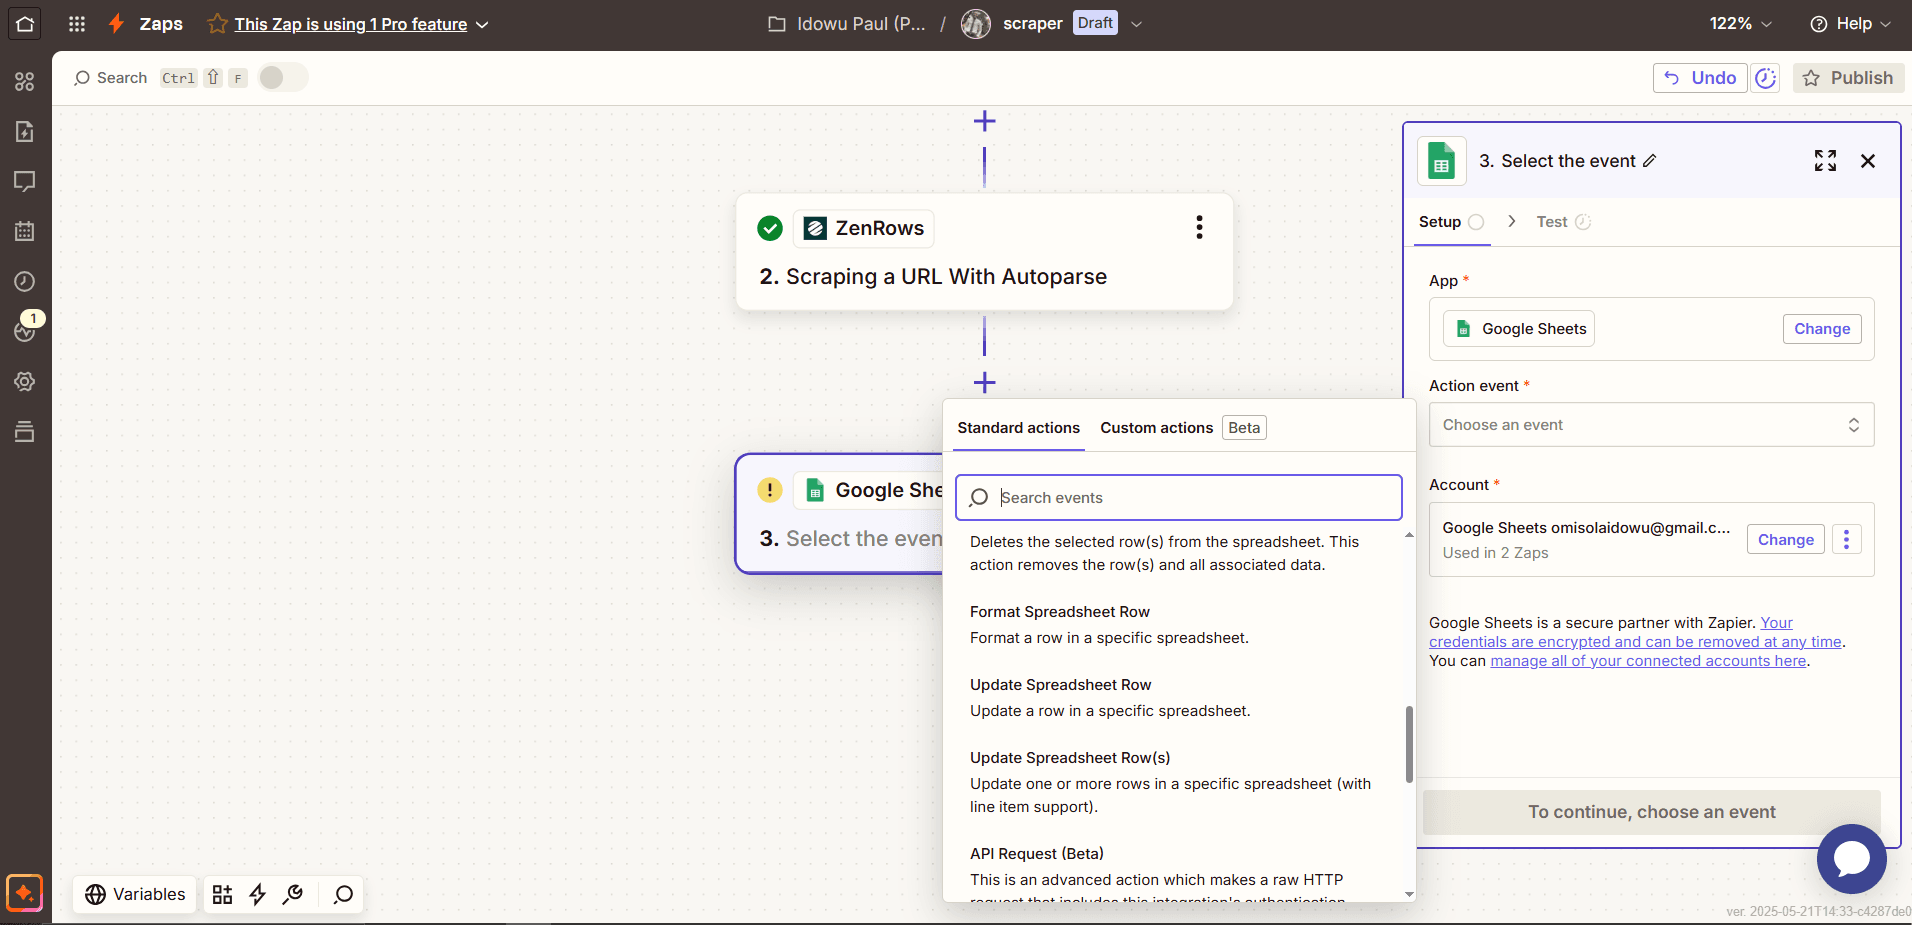
Task: Open the Zap file icon in sidebar
Action: [25, 131]
